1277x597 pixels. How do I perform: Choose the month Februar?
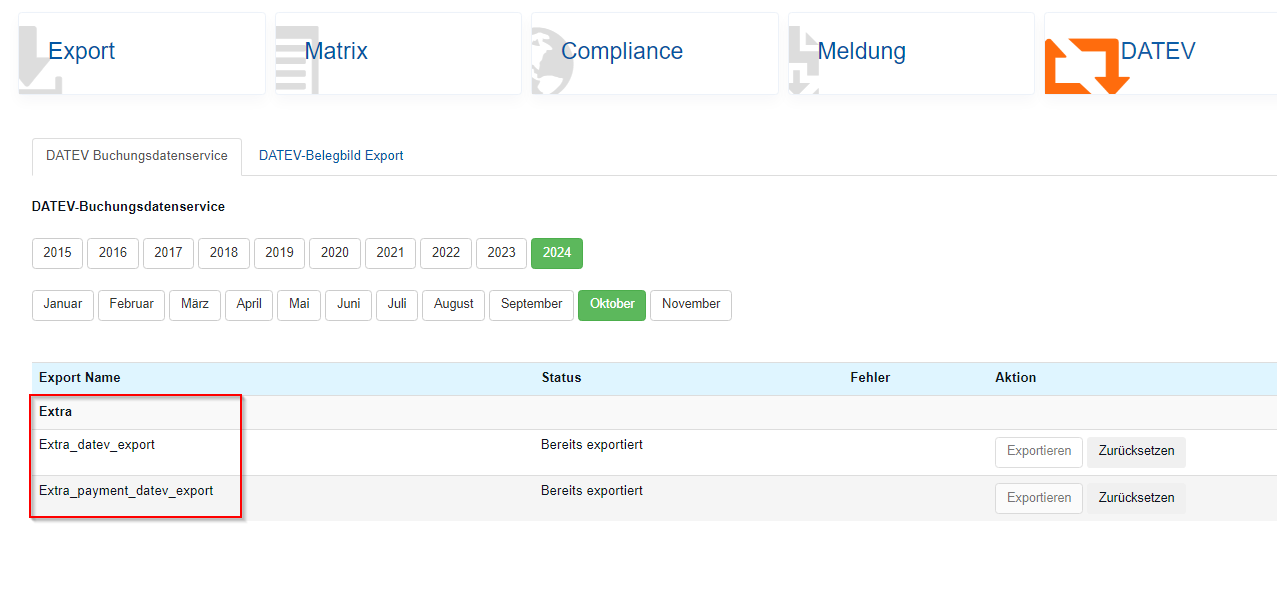131,305
